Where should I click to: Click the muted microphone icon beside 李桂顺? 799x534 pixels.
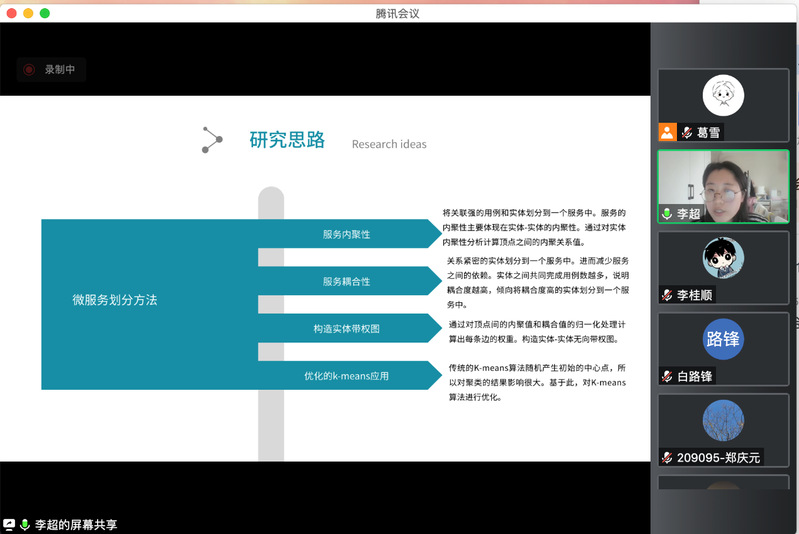tap(667, 295)
